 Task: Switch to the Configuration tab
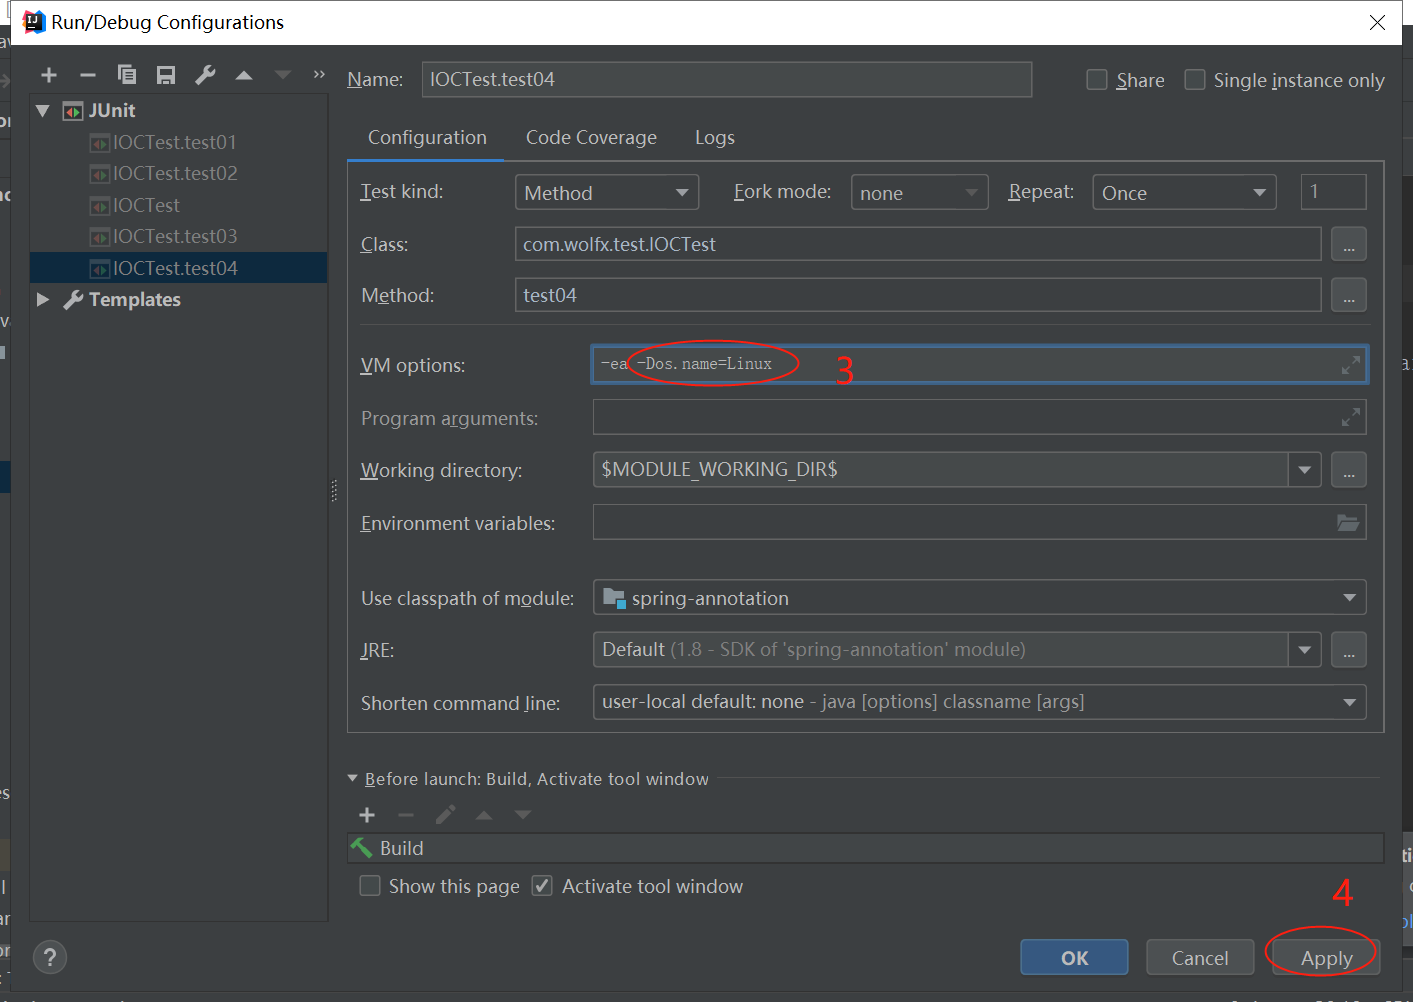[x=427, y=137]
